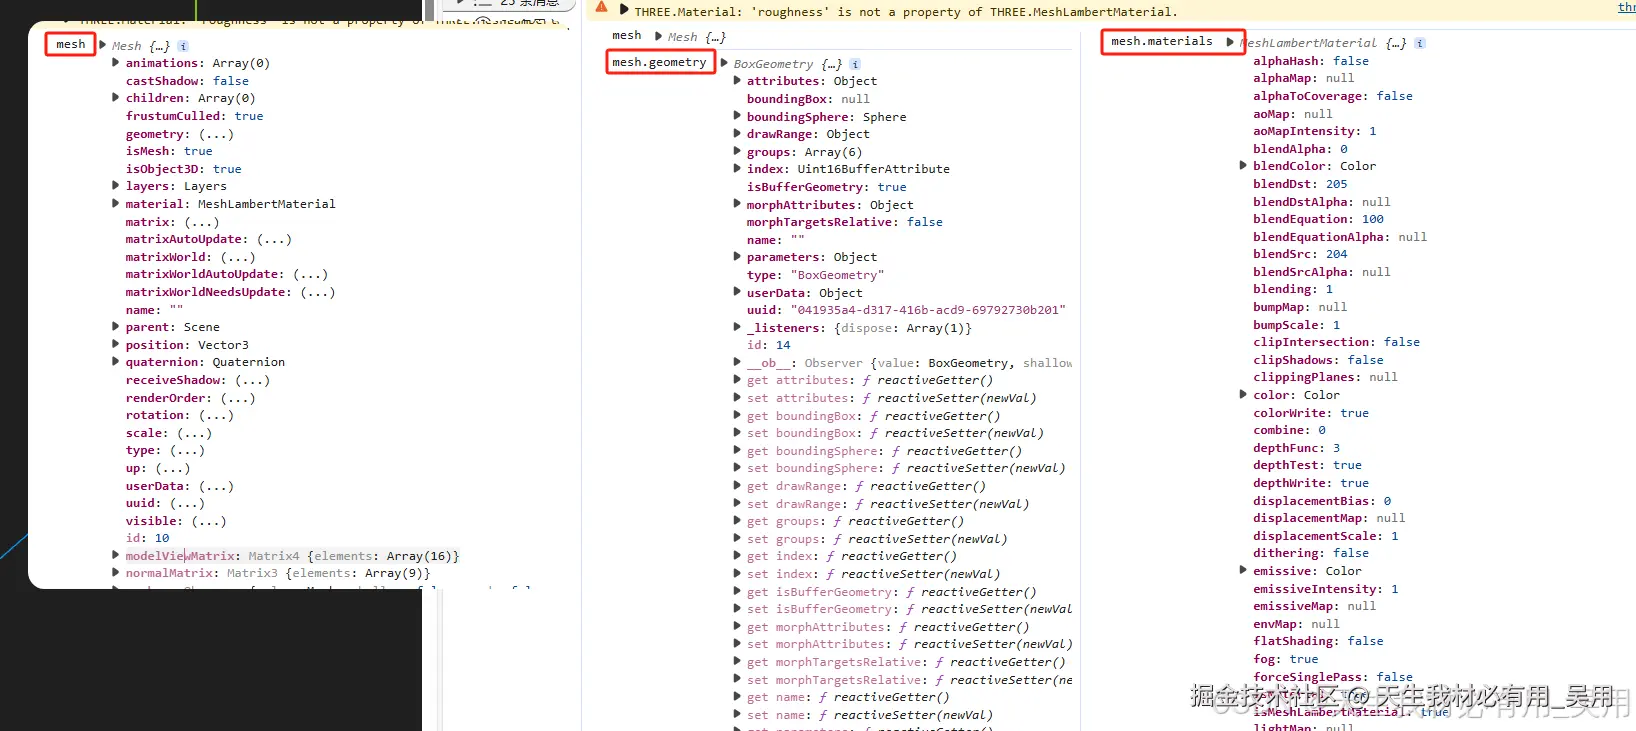Expand set boundingBox: reactiveSetter(newVal) function
Image resolution: width=1636 pixels, height=731 pixels.
(737, 433)
